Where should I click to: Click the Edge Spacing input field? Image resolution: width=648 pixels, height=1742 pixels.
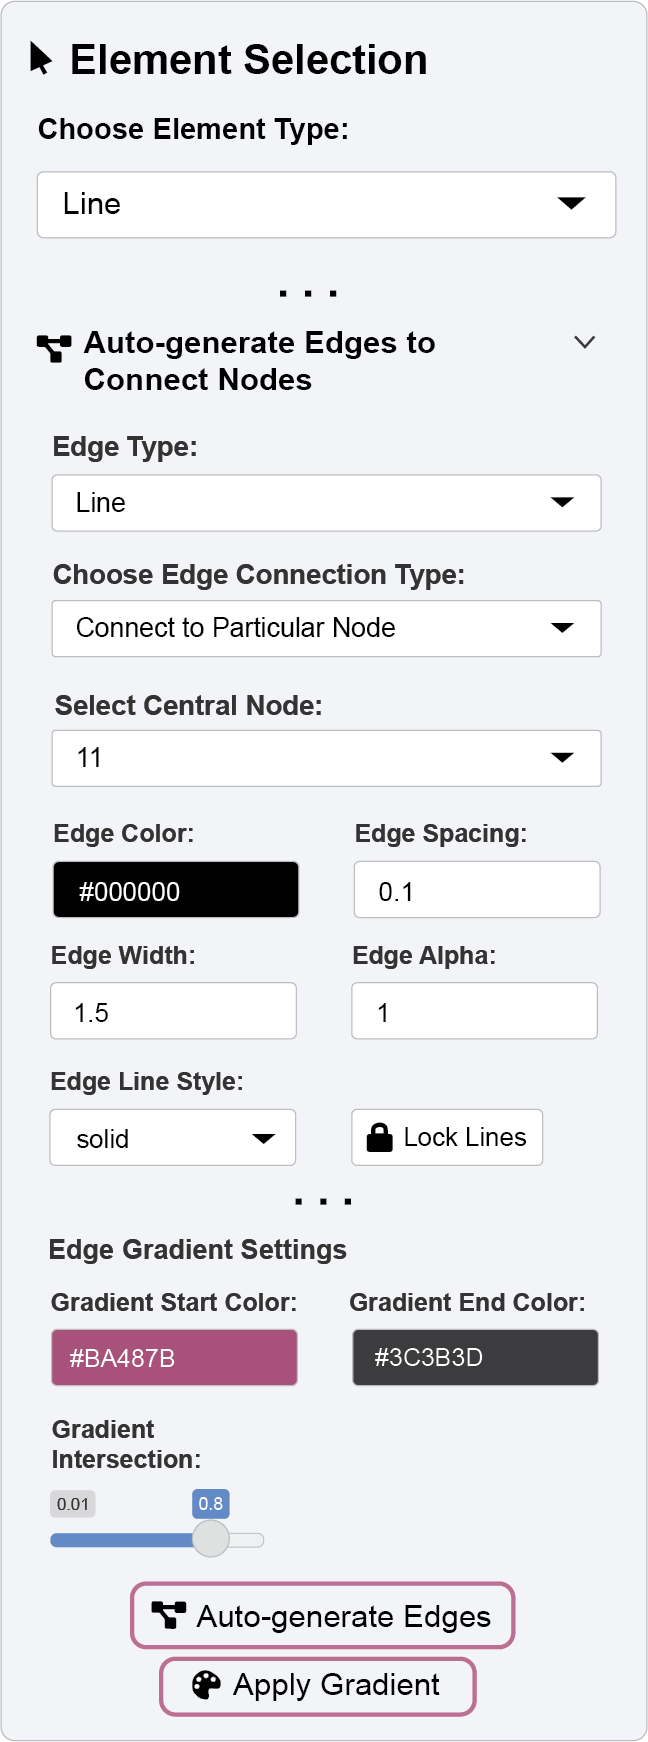point(477,890)
